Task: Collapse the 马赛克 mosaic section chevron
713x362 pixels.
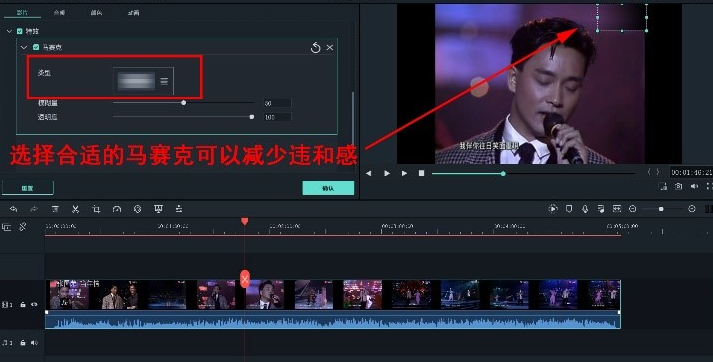Action: 24,47
